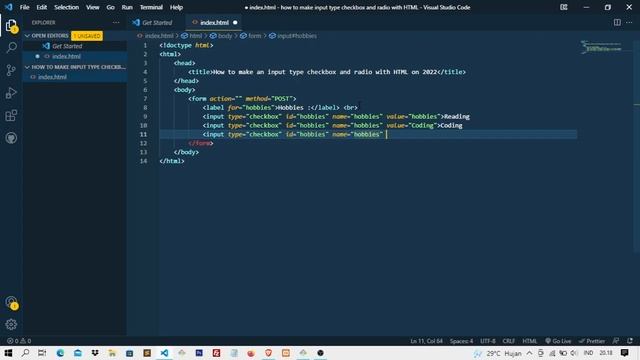Open the GitHub icon in activity bar
The width and height of the screenshot is (640, 360).
[11, 138]
